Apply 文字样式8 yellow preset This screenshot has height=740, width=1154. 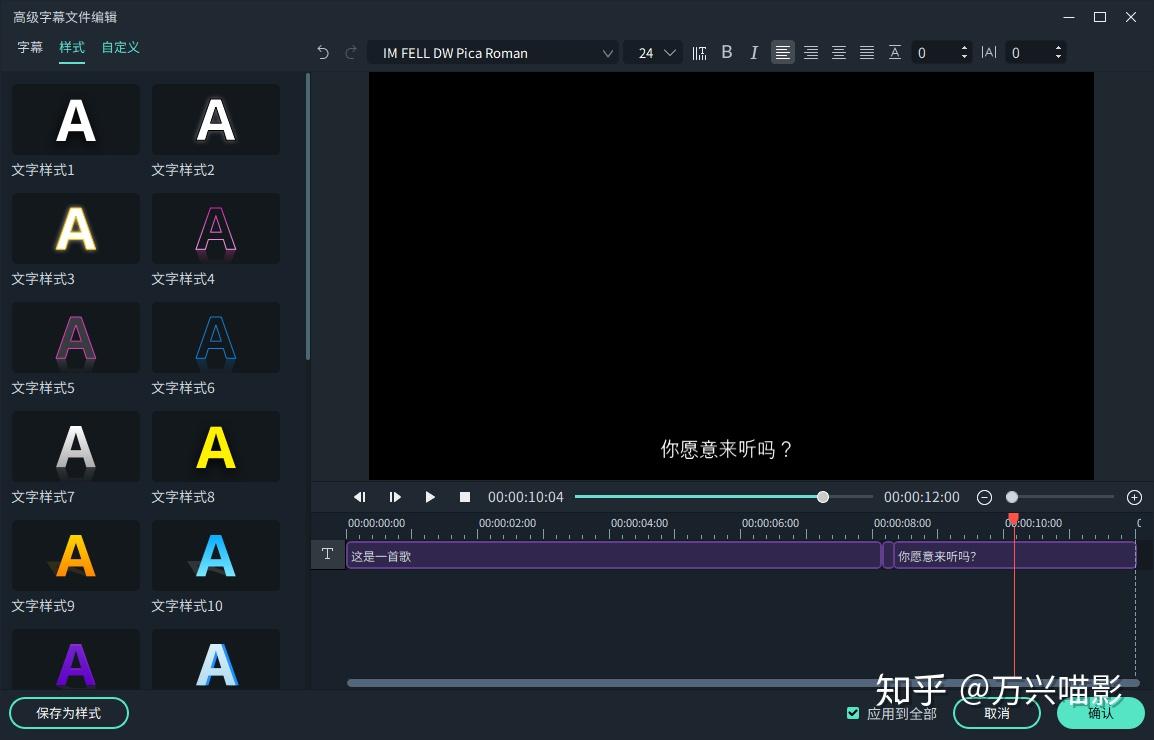coord(216,446)
